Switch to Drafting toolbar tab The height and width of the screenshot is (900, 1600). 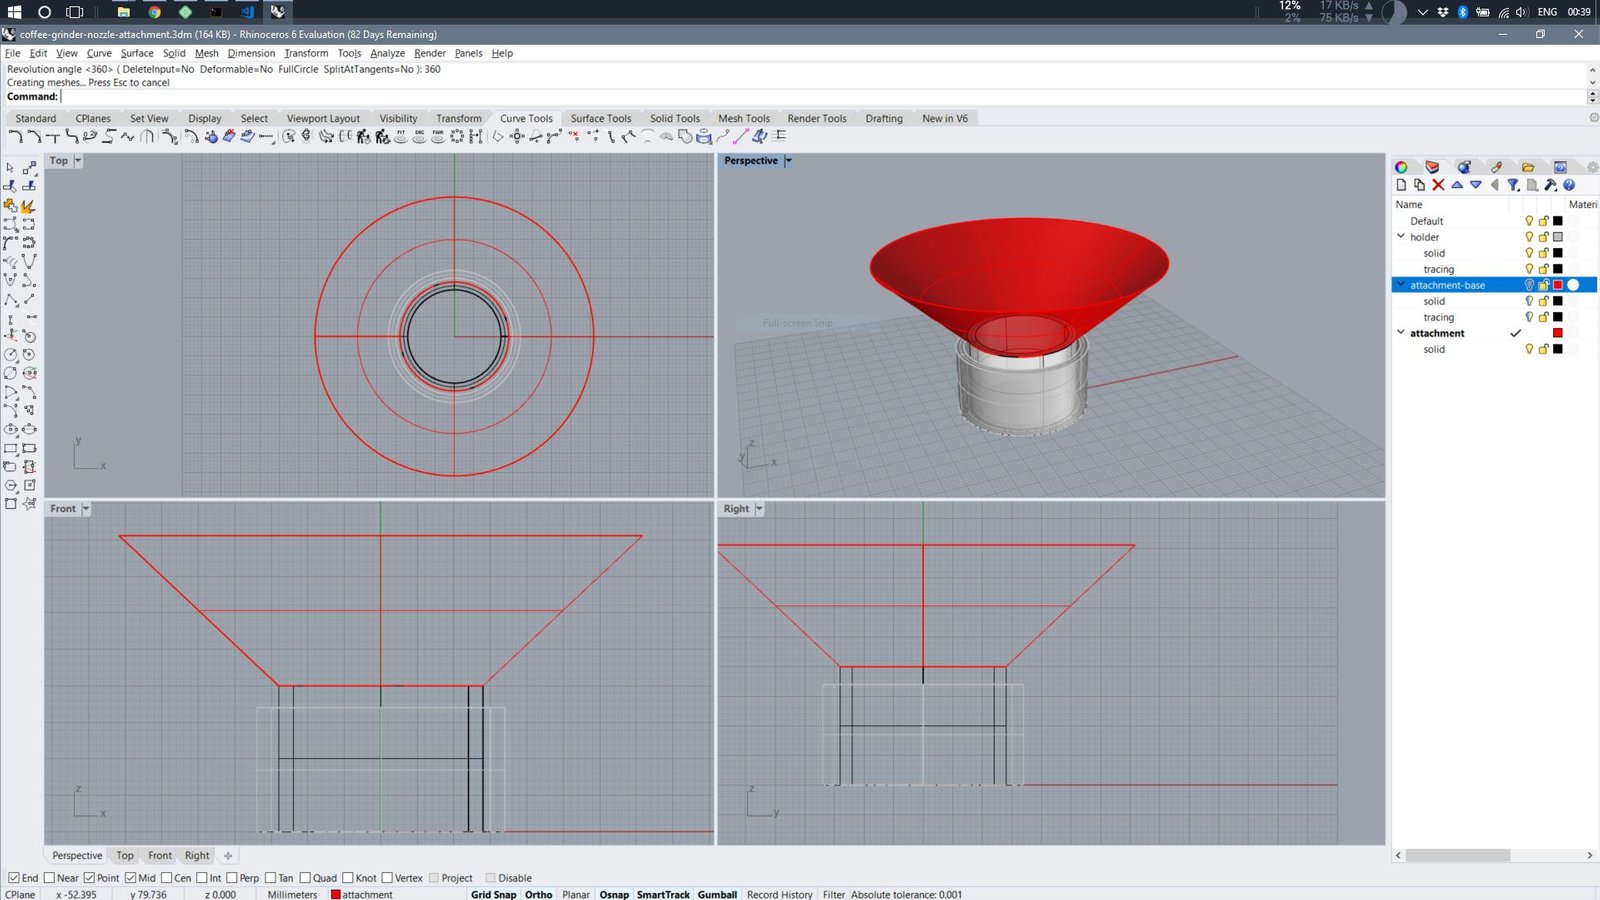[x=884, y=118]
